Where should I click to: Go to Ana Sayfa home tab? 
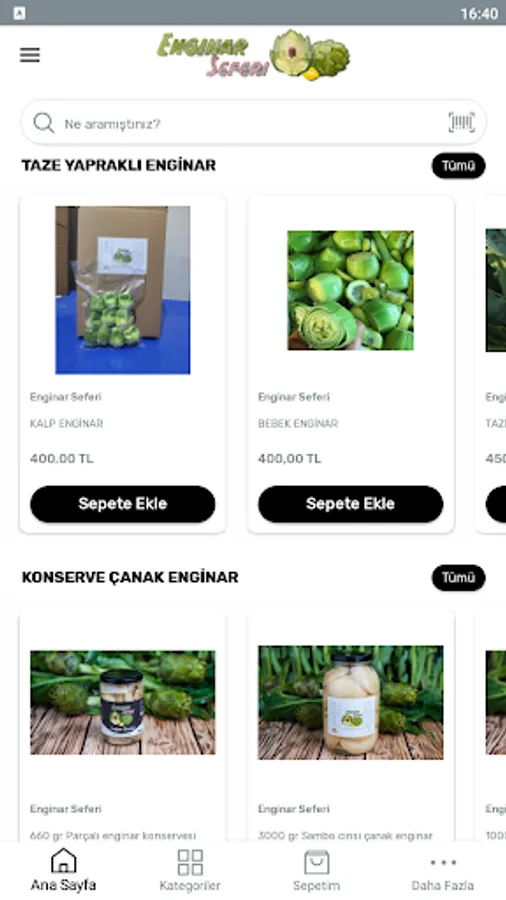(63, 870)
